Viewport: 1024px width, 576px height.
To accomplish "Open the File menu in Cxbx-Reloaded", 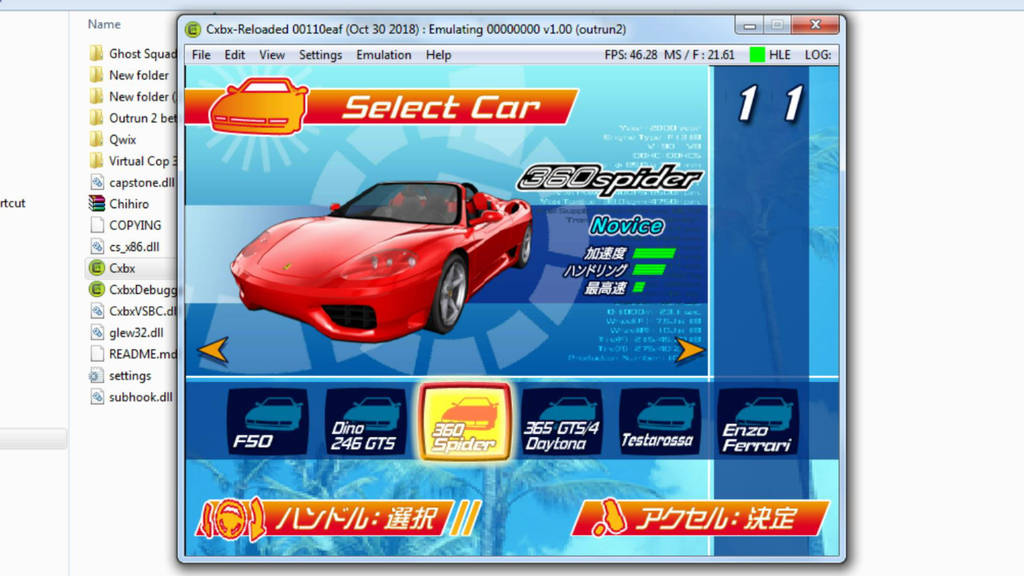I will point(201,55).
